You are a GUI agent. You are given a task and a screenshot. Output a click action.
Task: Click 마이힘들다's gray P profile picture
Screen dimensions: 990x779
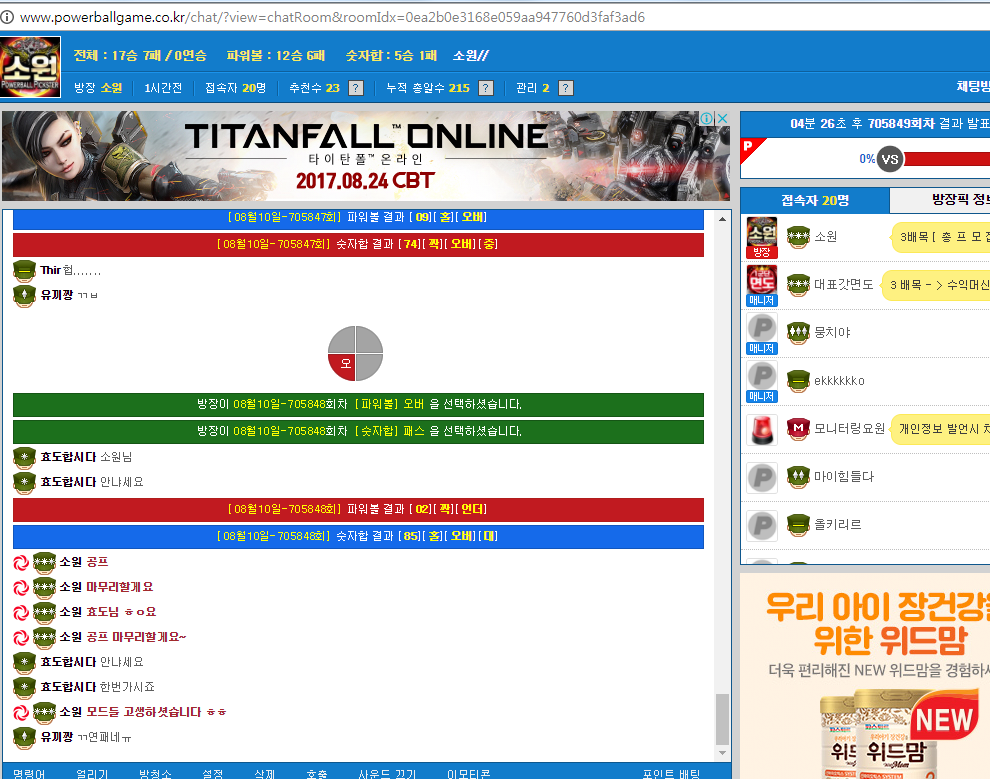pyautogui.click(x=762, y=477)
